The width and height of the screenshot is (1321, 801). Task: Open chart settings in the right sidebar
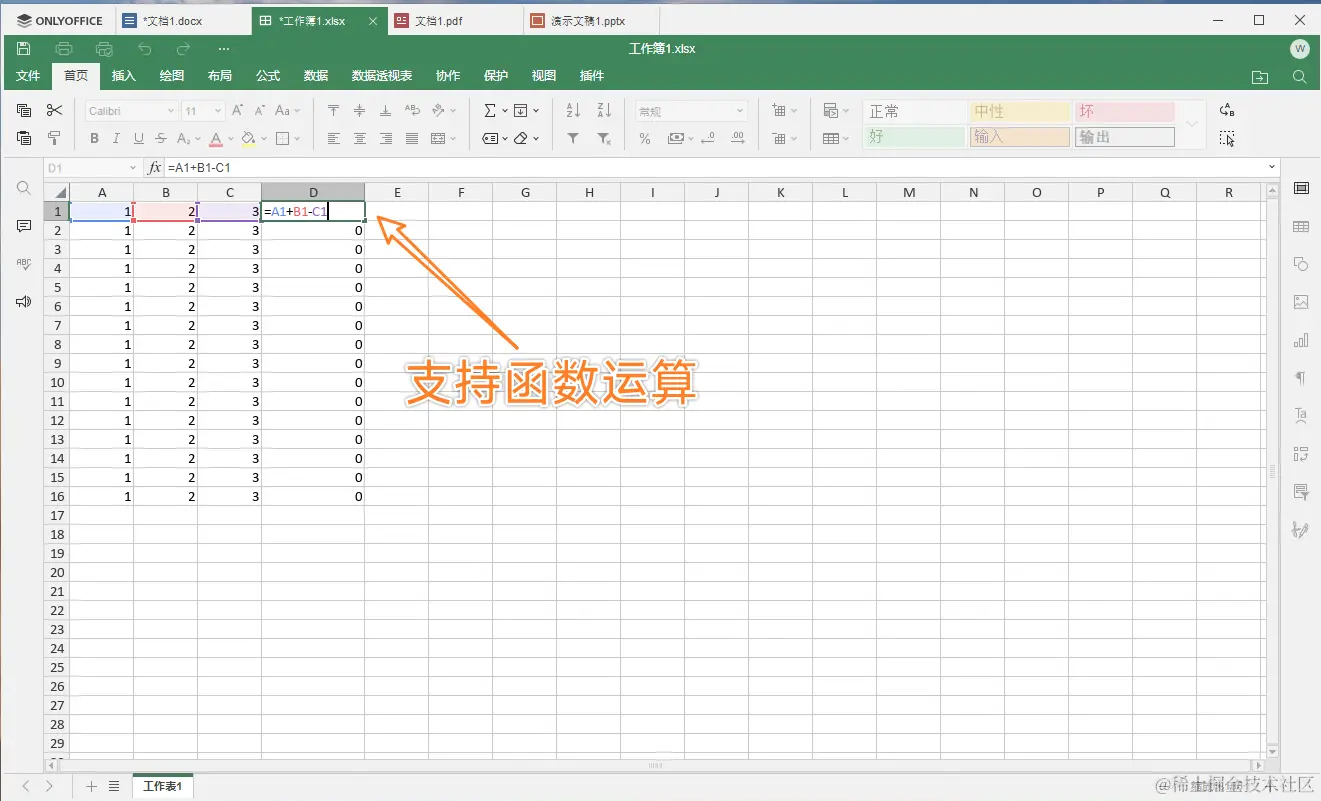(x=1301, y=340)
